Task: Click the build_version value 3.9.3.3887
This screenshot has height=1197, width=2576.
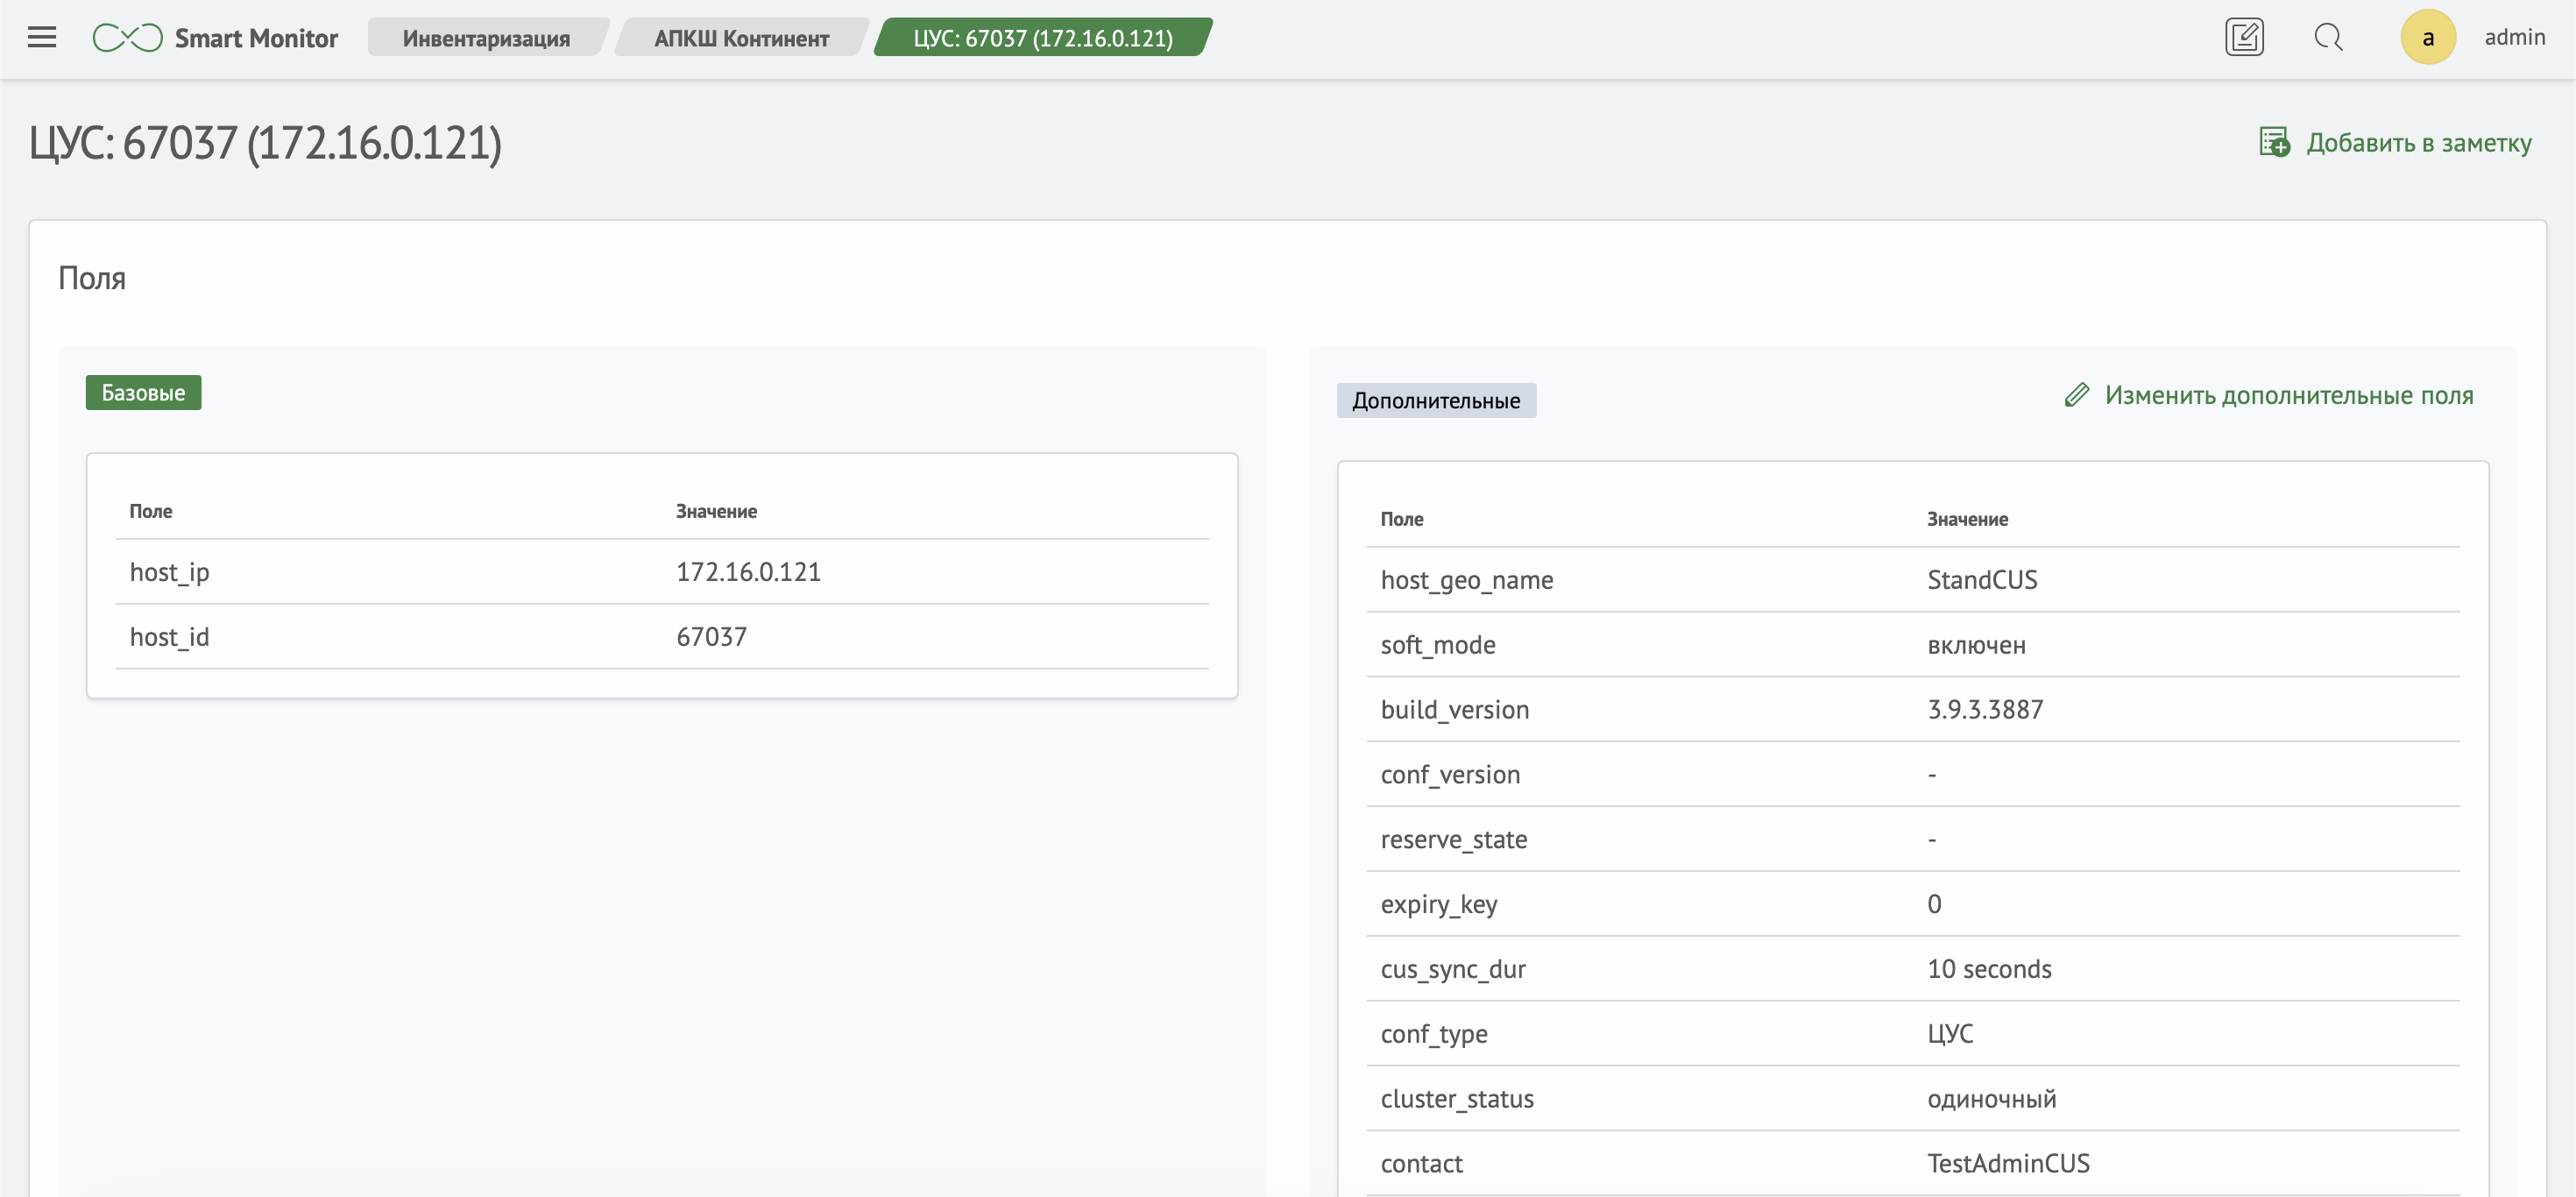Action: (x=1984, y=709)
